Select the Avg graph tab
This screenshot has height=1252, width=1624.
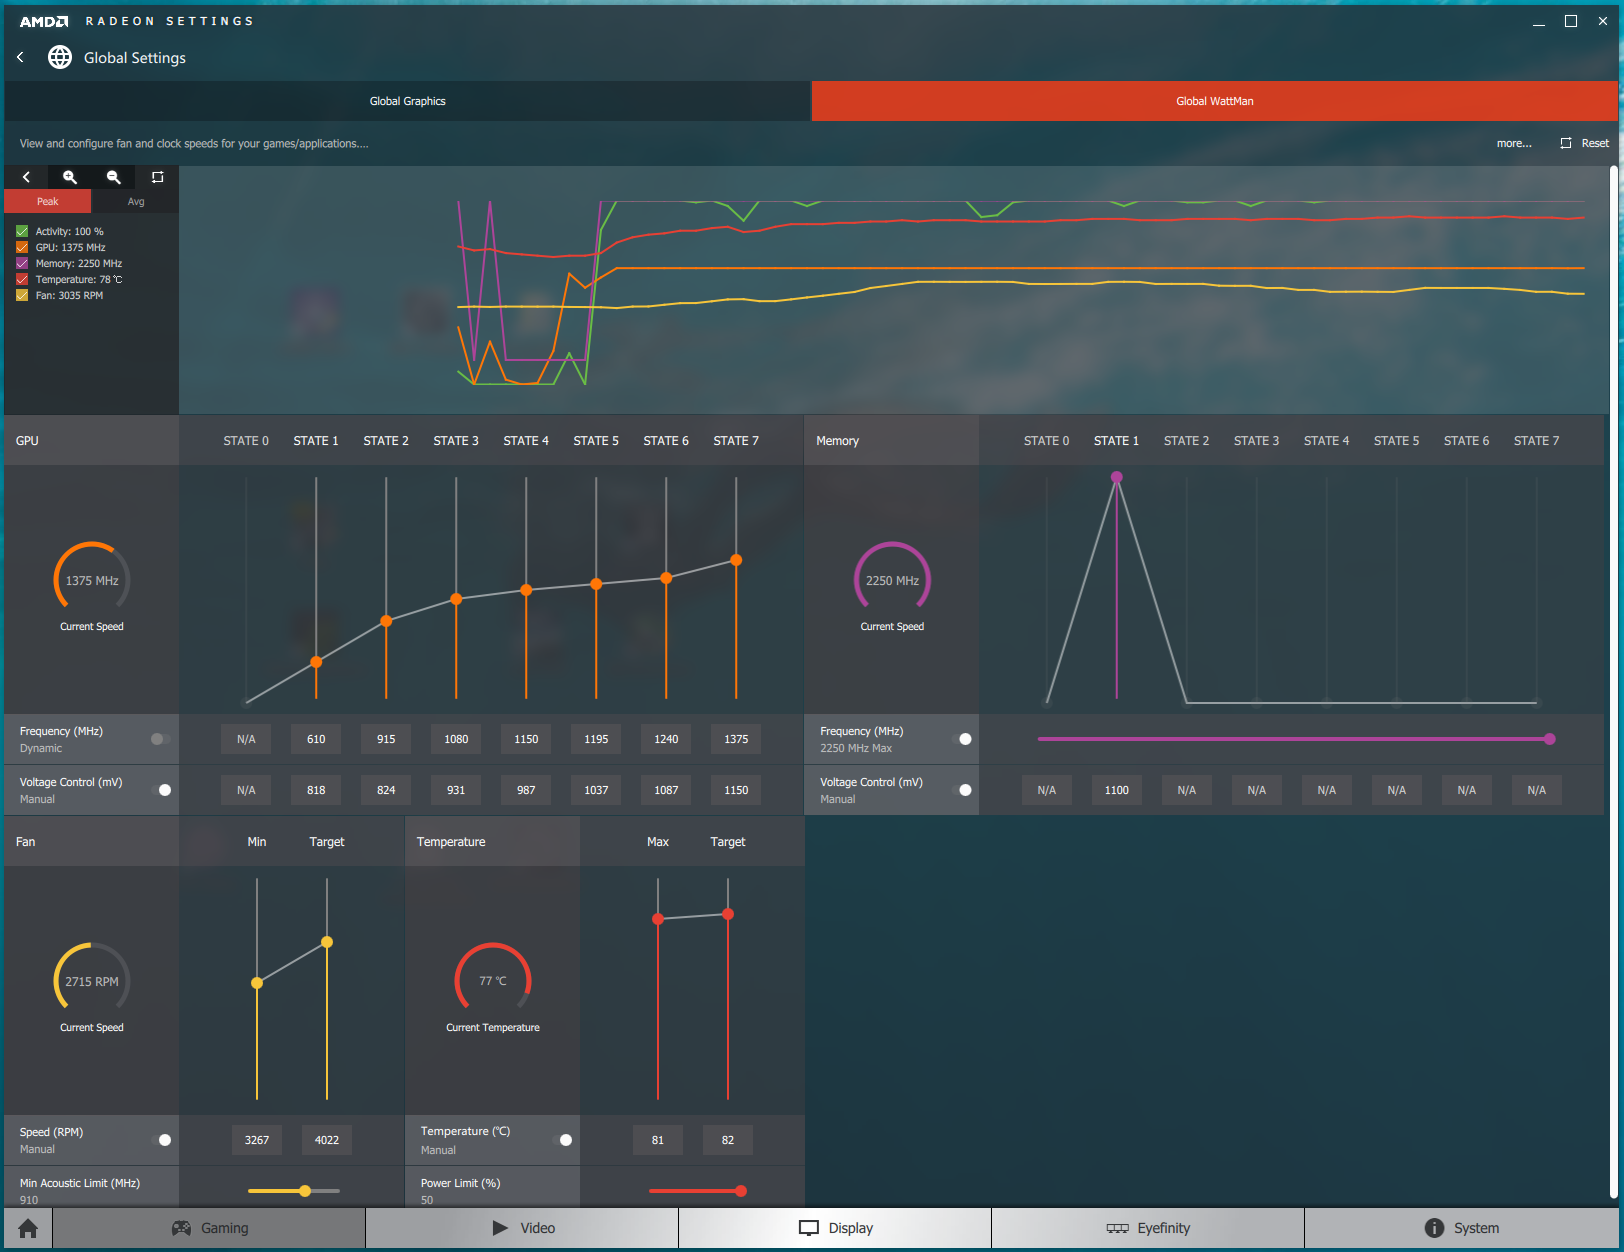coord(136,202)
